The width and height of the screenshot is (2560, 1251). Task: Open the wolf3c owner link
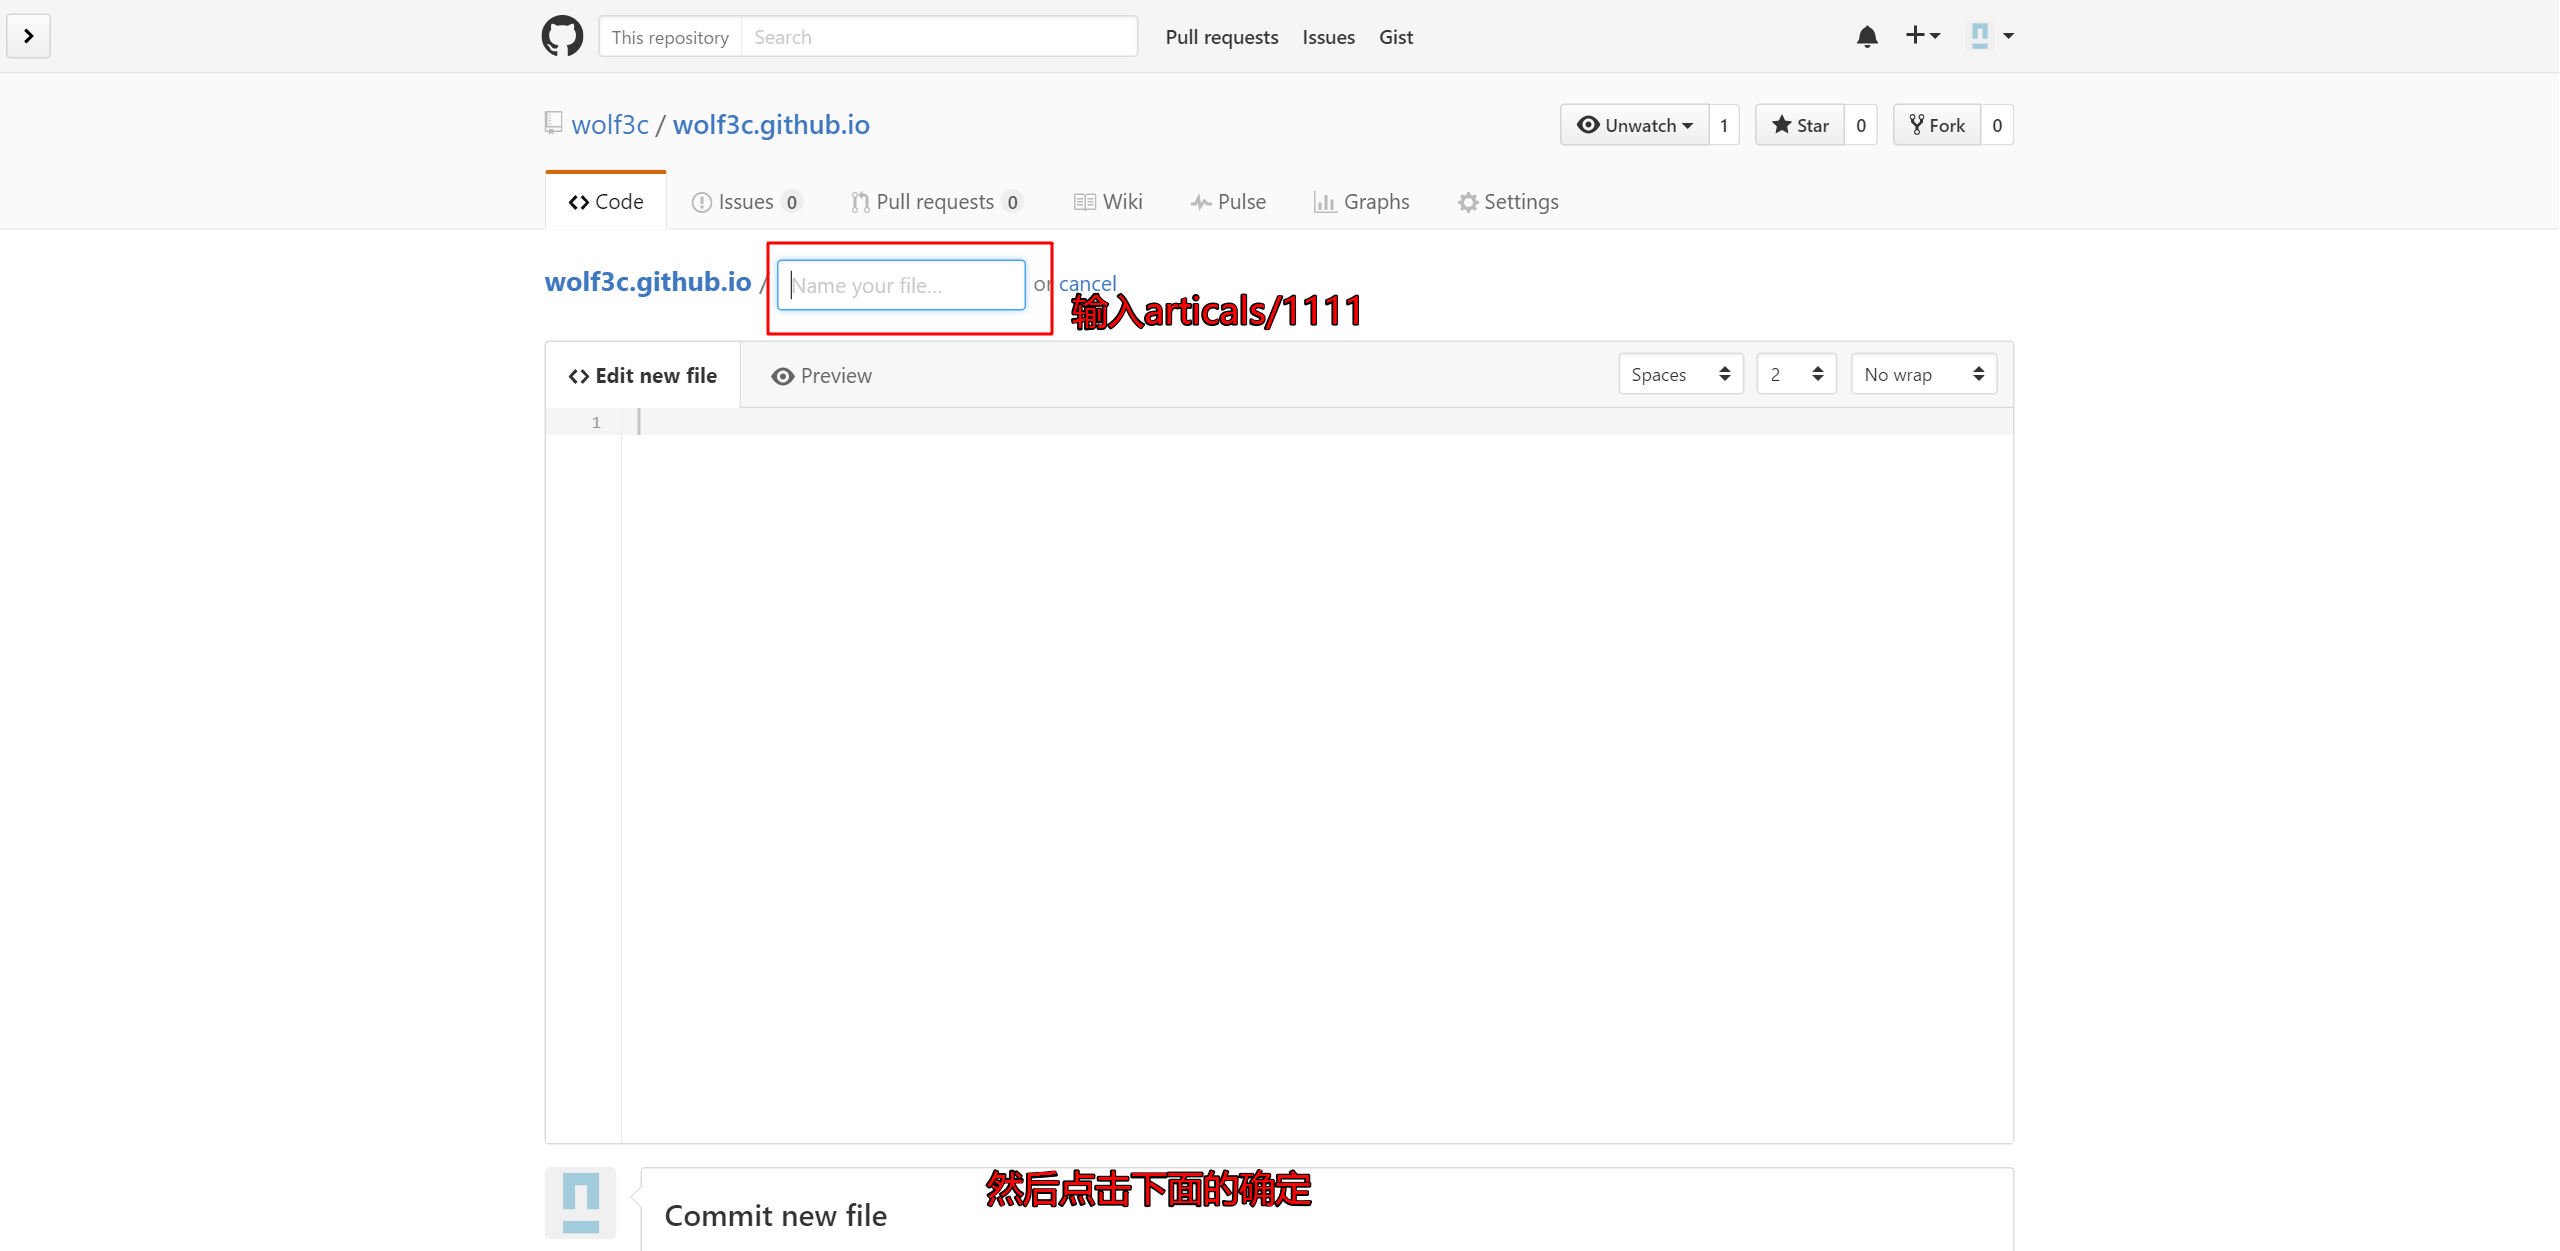pos(610,125)
